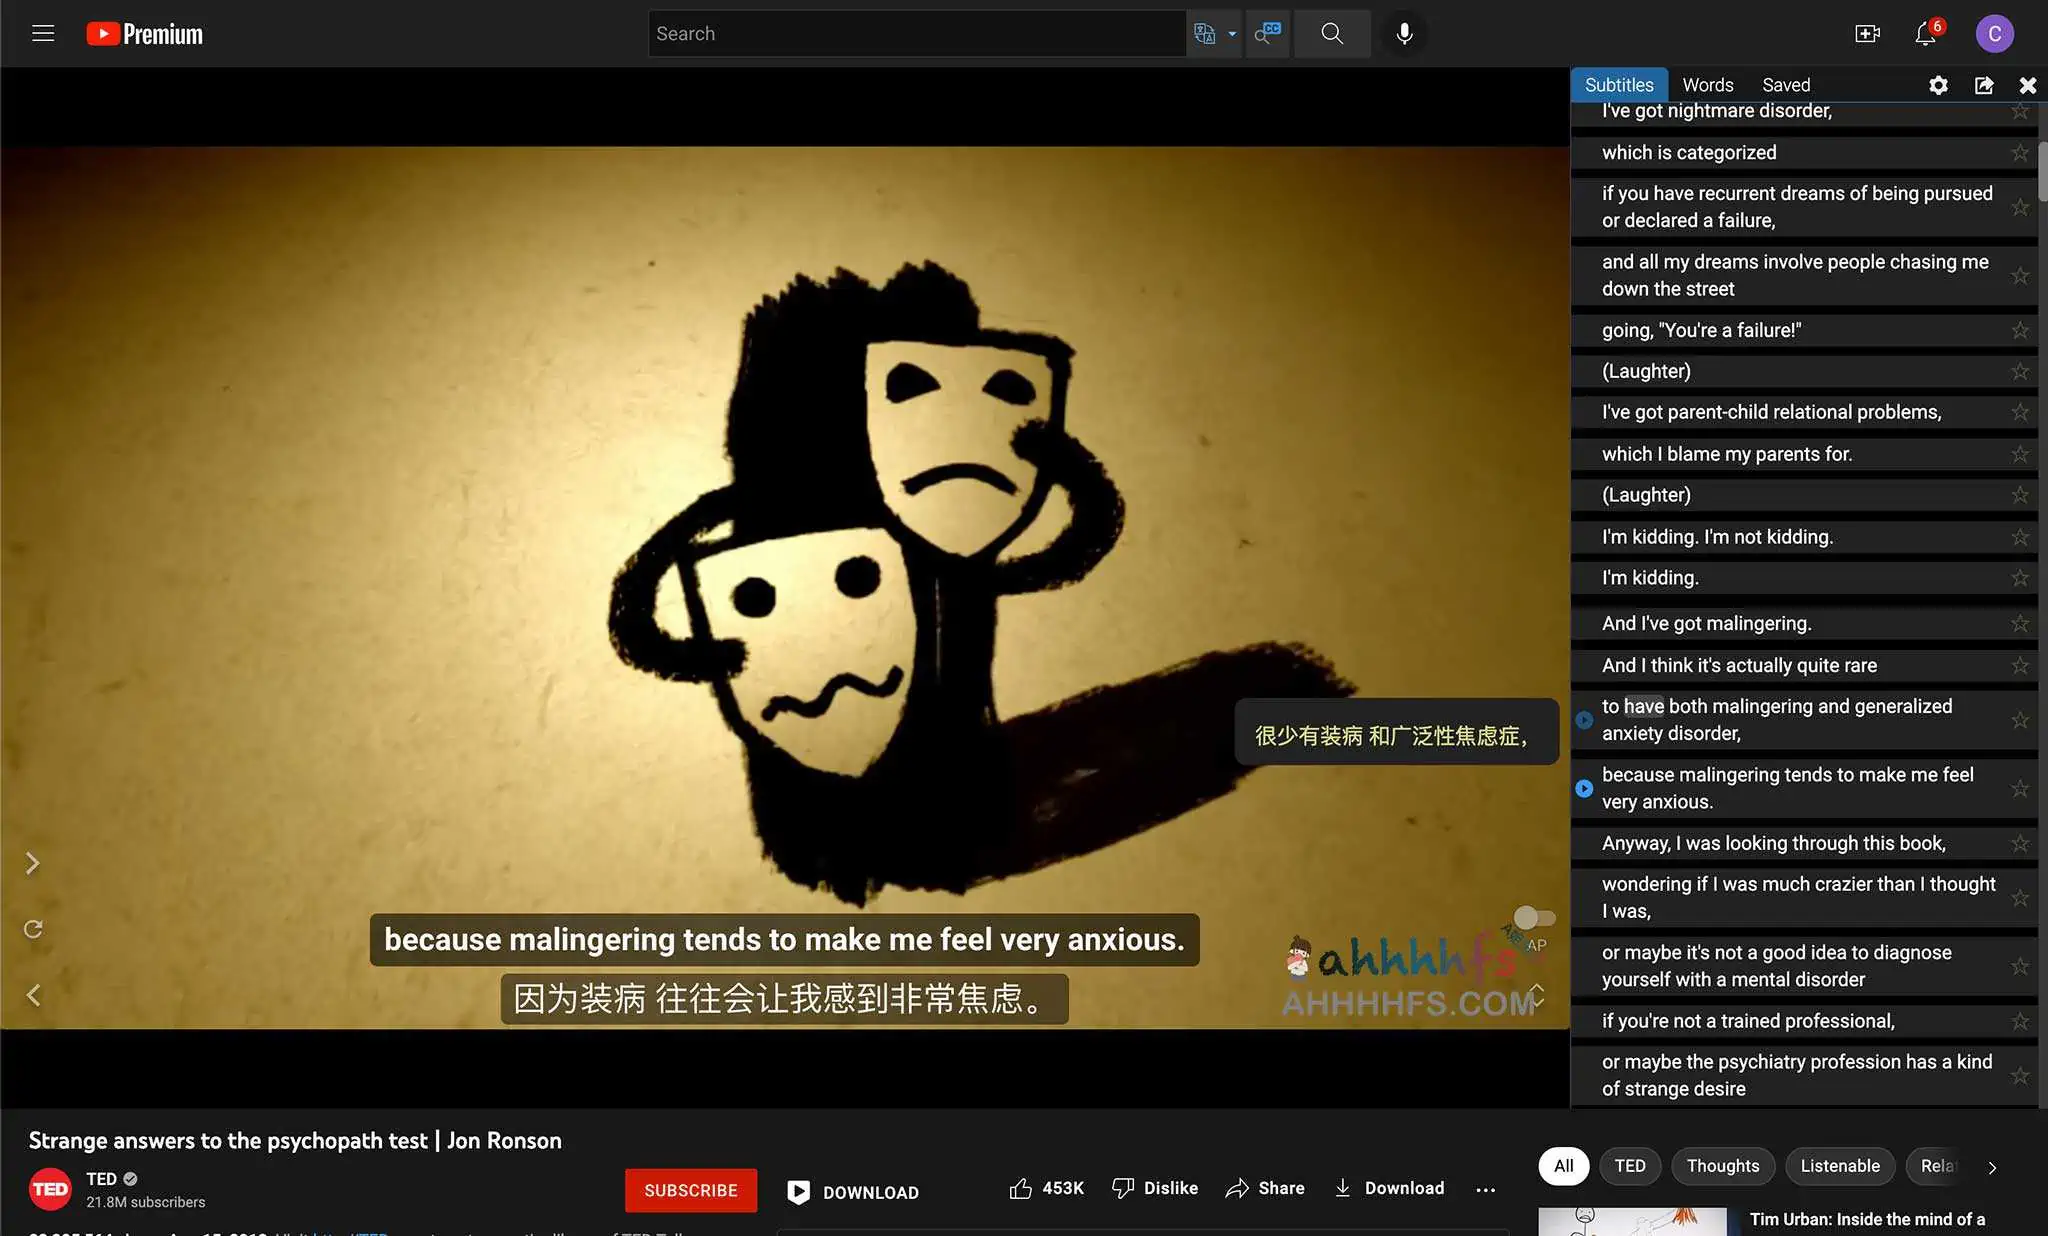Star the "I'm kidding." subtitle line
Image resolution: width=2048 pixels, height=1236 pixels.
[x=2020, y=578]
